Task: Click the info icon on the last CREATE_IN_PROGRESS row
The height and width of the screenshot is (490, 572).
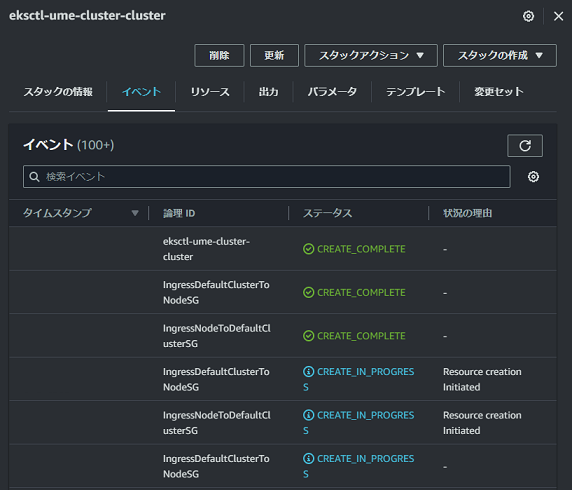Action: click(308, 458)
